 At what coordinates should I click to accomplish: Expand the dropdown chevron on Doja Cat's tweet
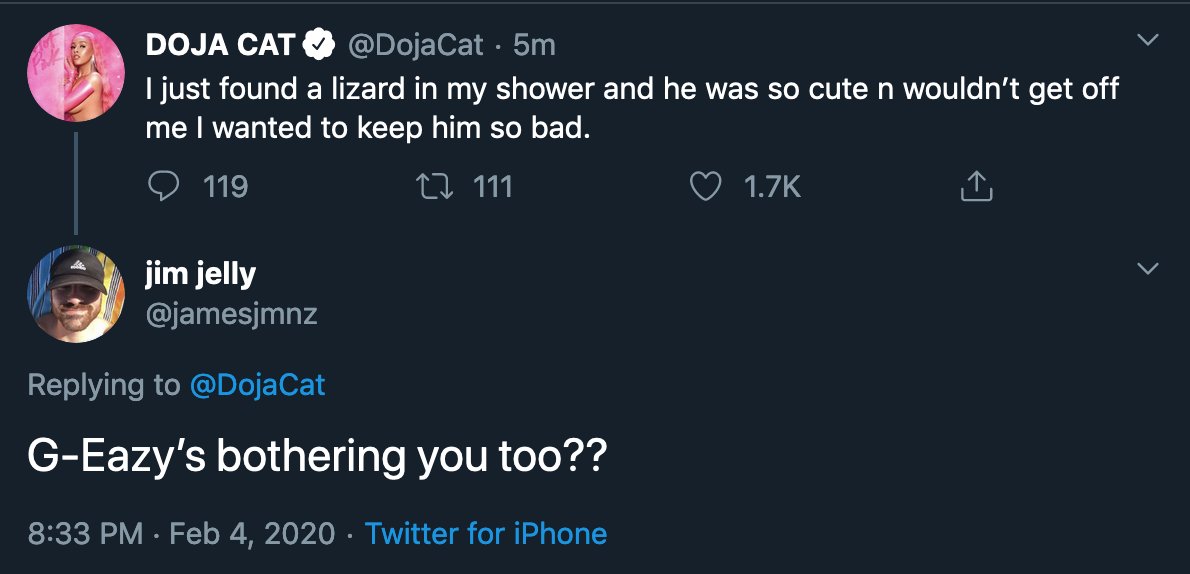tap(1149, 41)
